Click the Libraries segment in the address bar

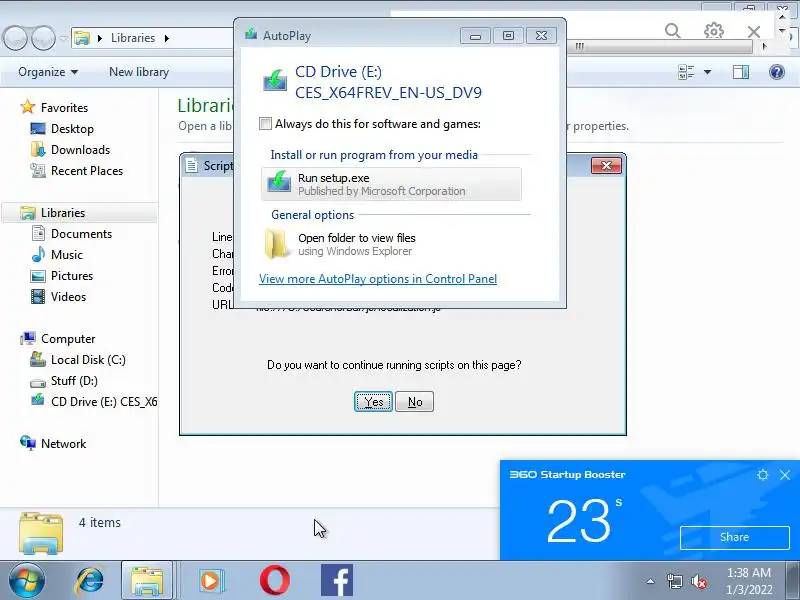pyautogui.click(x=133, y=38)
